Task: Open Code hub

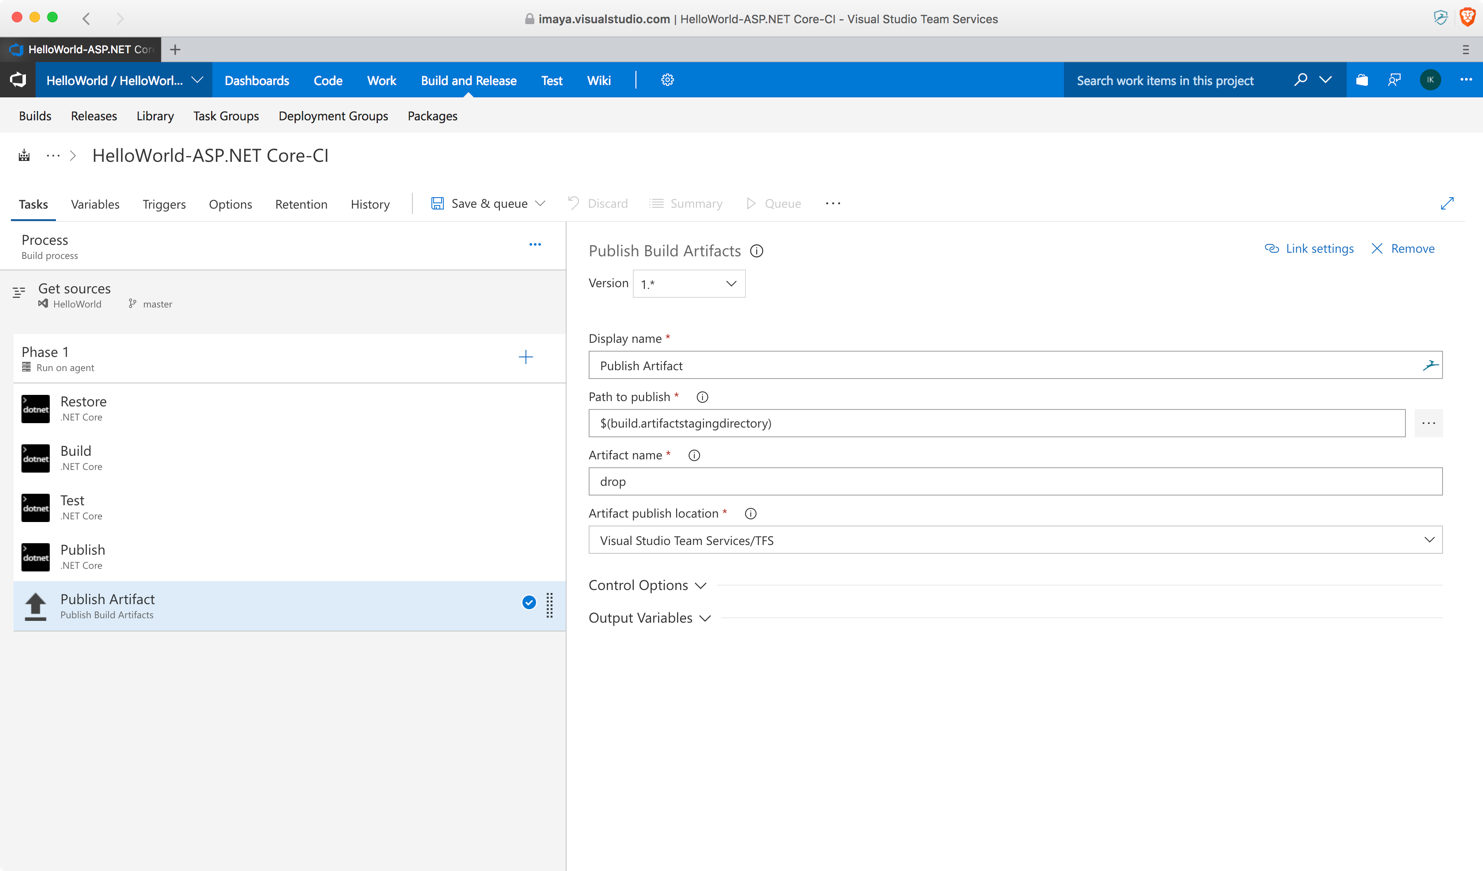Action: (x=328, y=80)
